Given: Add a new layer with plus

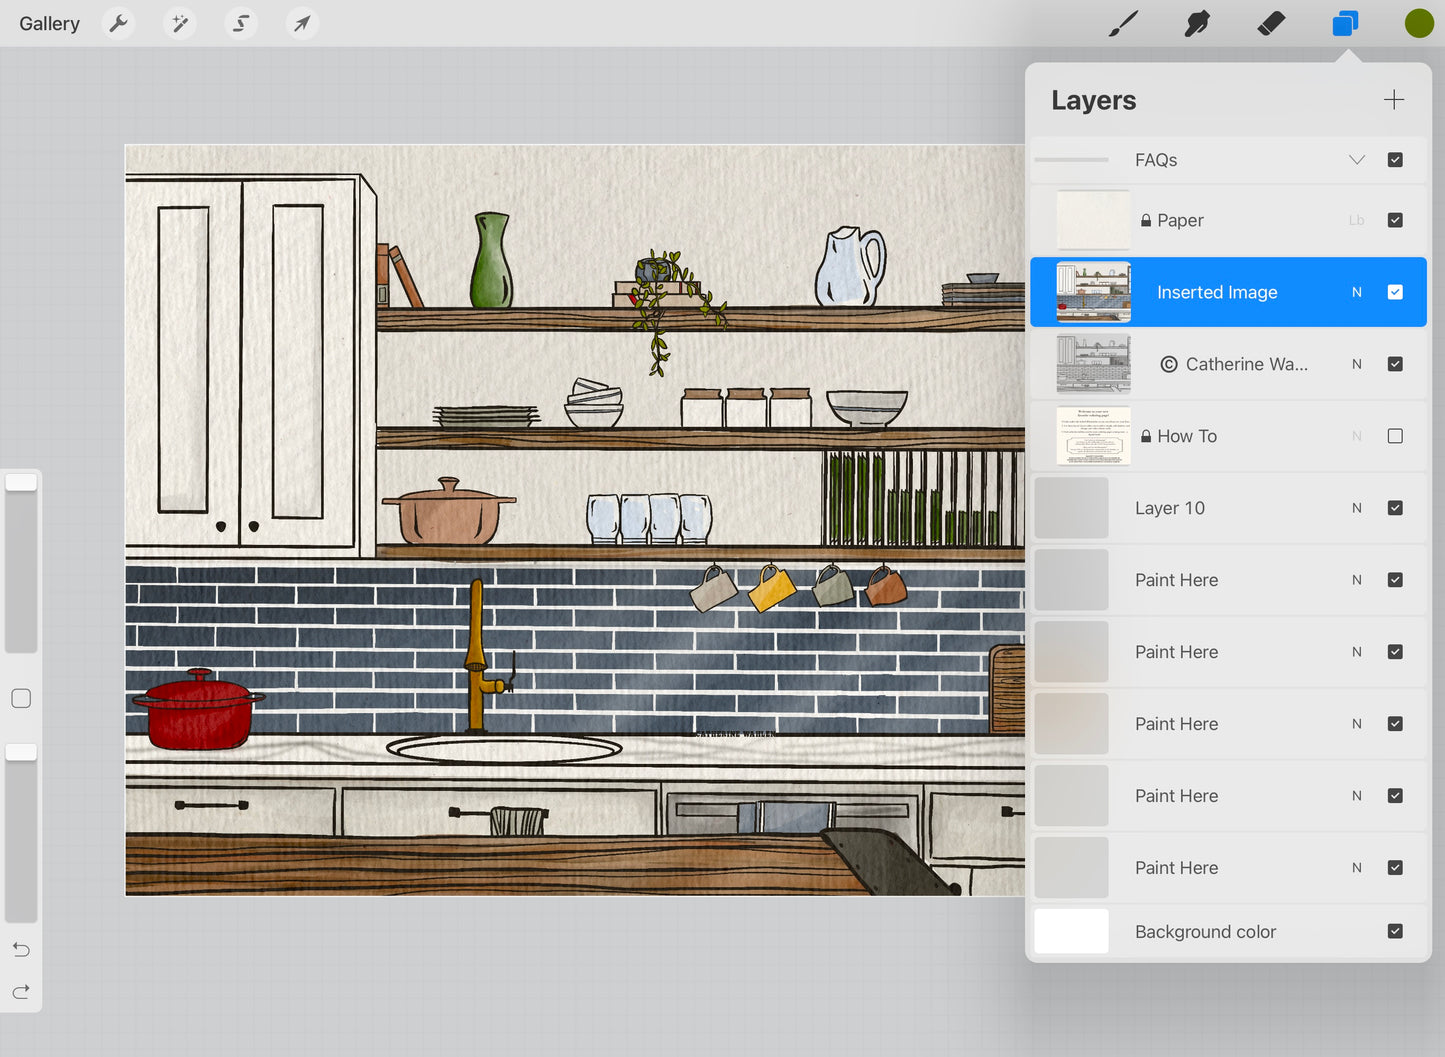Looking at the screenshot, I should click(1393, 100).
